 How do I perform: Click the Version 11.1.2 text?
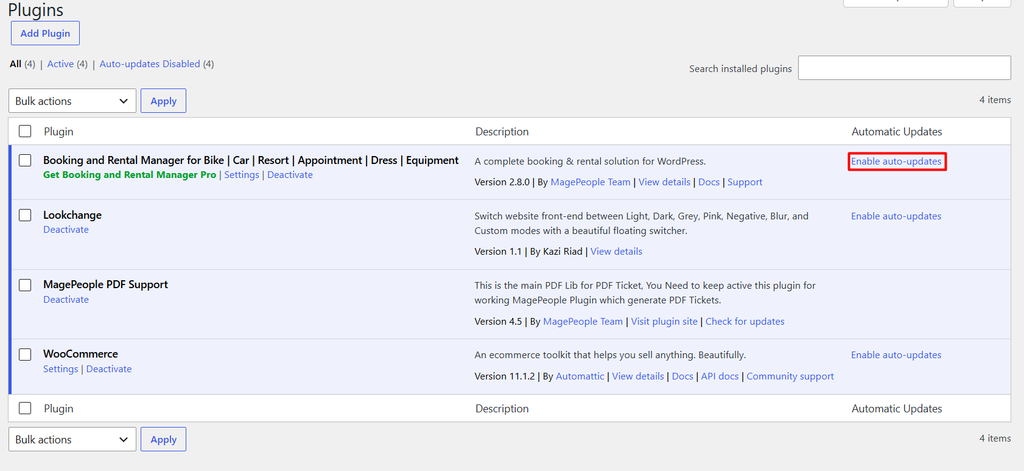tap(505, 376)
